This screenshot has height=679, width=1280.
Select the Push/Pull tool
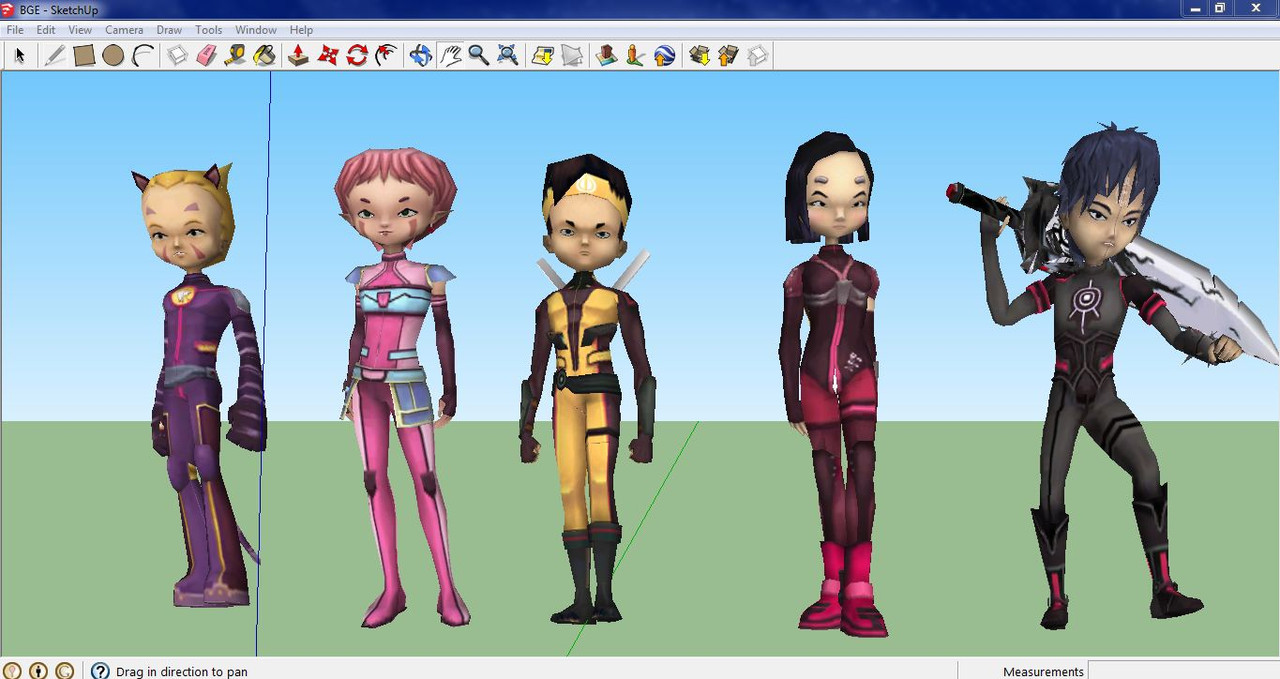tap(298, 56)
